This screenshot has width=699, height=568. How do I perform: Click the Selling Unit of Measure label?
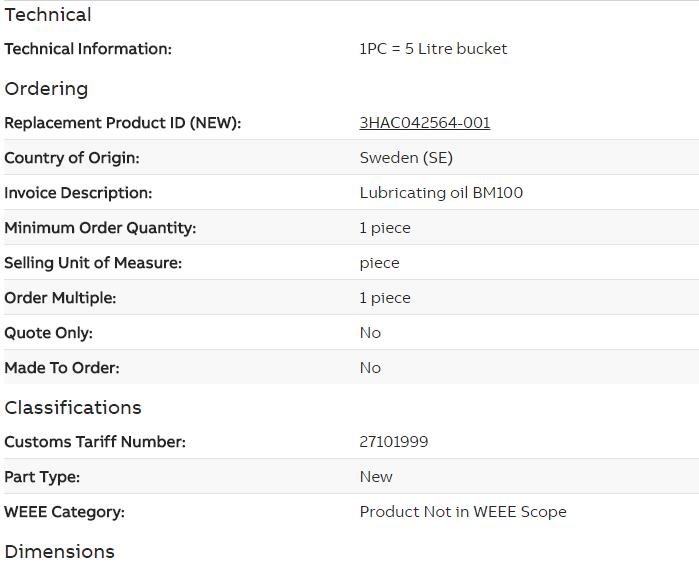click(x=93, y=263)
